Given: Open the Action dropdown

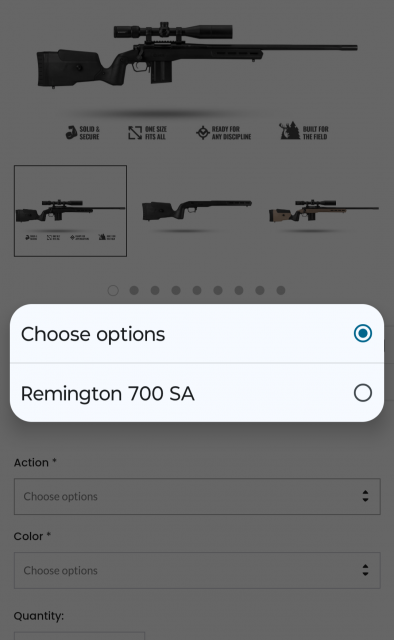Looking at the screenshot, I should click(197, 496).
